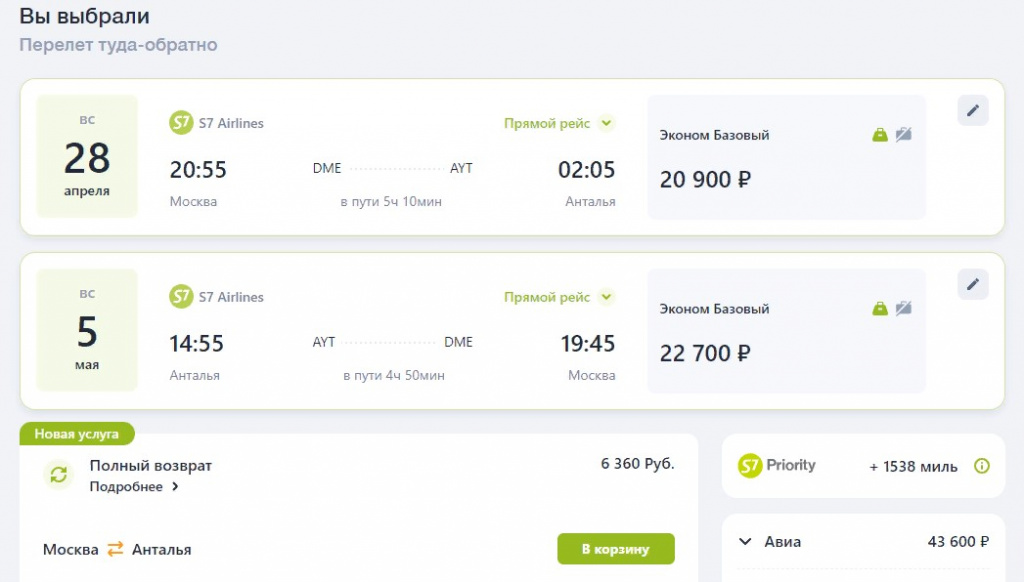Expand the 'Прямой рейс' details for the return flight
Image resolution: width=1024 pixels, height=582 pixels.
606,297
